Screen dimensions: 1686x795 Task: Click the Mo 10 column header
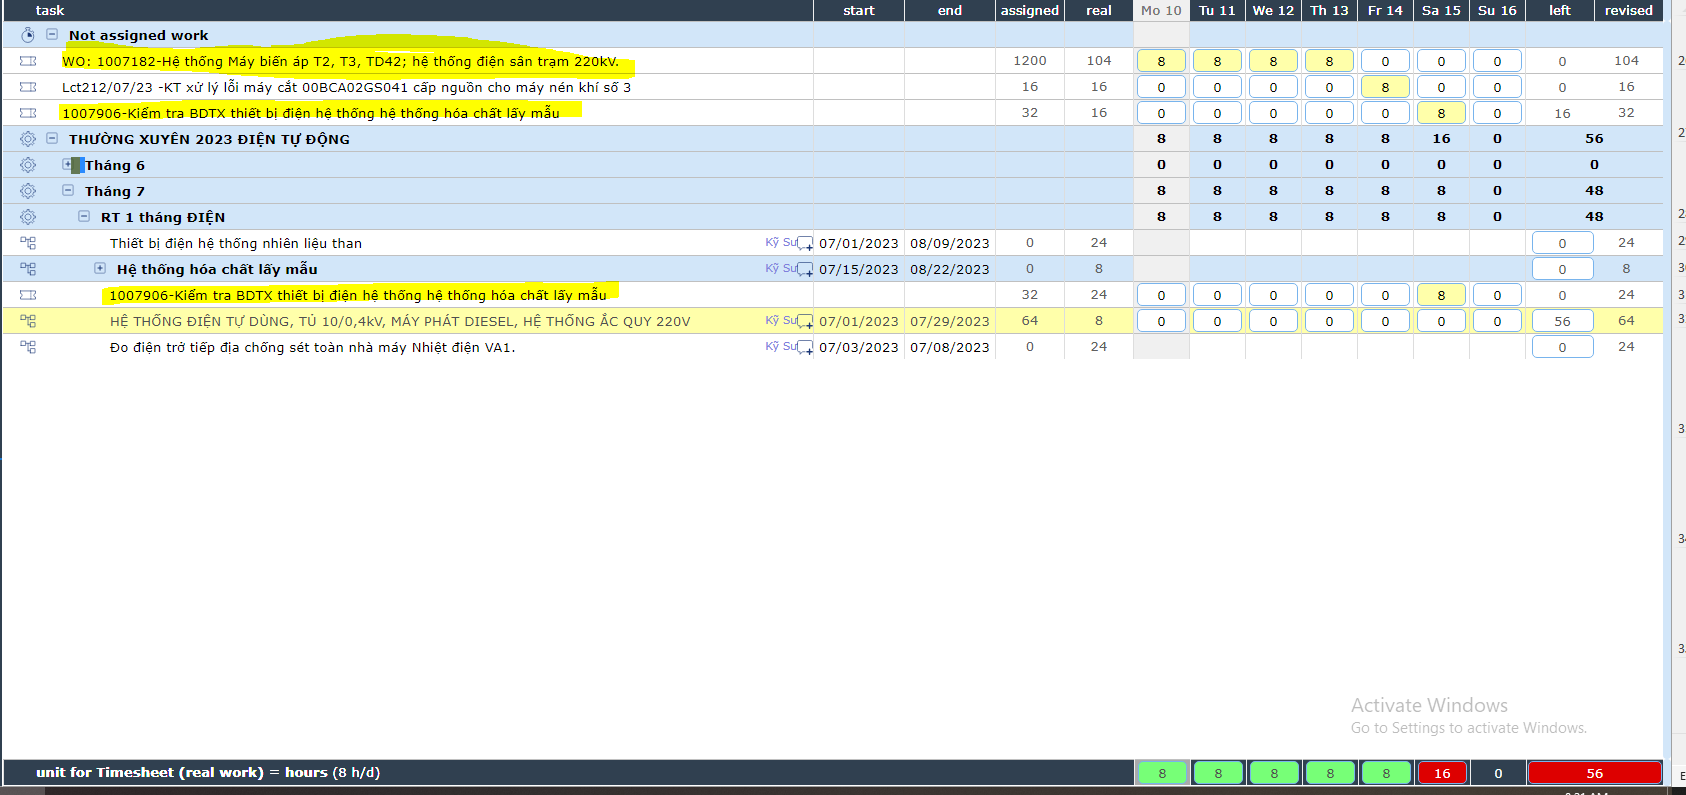1161,10
